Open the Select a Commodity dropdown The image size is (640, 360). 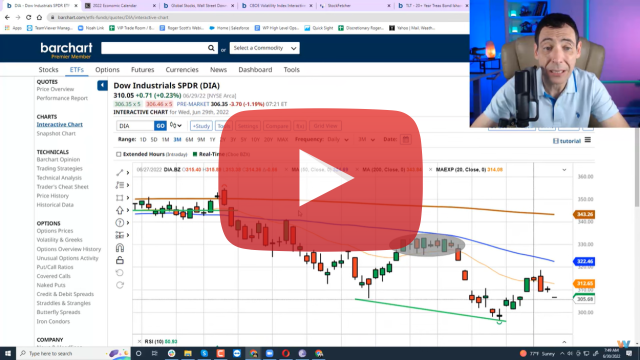[x=264, y=48]
